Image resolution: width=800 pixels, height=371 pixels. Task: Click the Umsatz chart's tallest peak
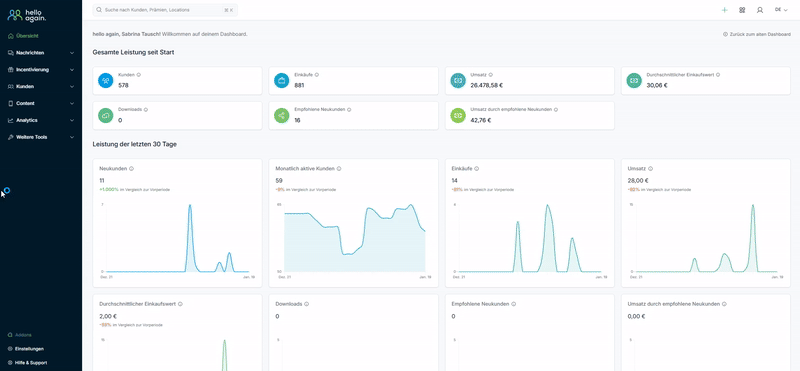tap(753, 206)
